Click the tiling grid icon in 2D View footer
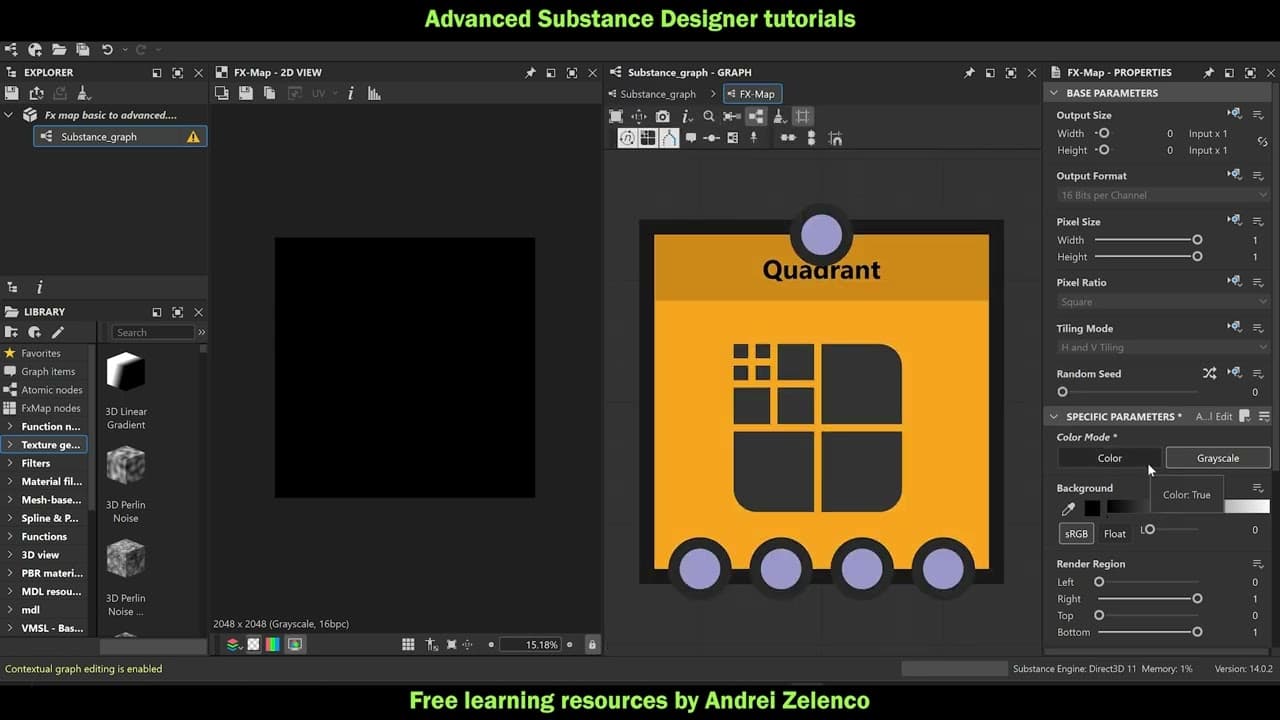The width and height of the screenshot is (1280, 720). tap(408, 645)
